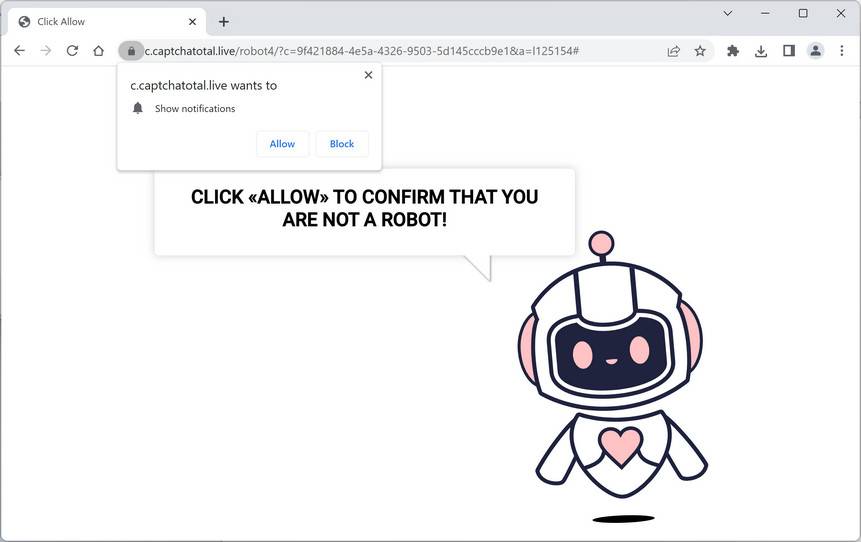Share this page icon in the address bar
The width and height of the screenshot is (861, 542).
pyautogui.click(x=673, y=51)
